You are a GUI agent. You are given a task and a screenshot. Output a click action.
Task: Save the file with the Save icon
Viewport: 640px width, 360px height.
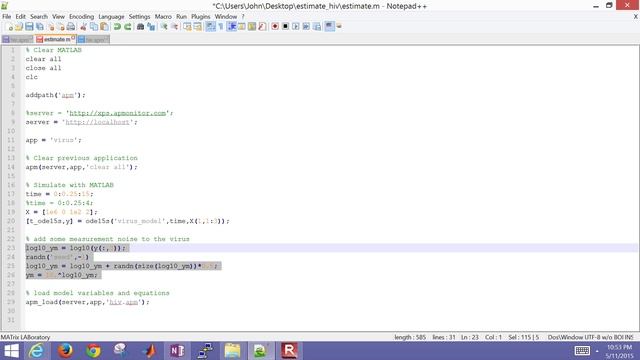(29, 27)
